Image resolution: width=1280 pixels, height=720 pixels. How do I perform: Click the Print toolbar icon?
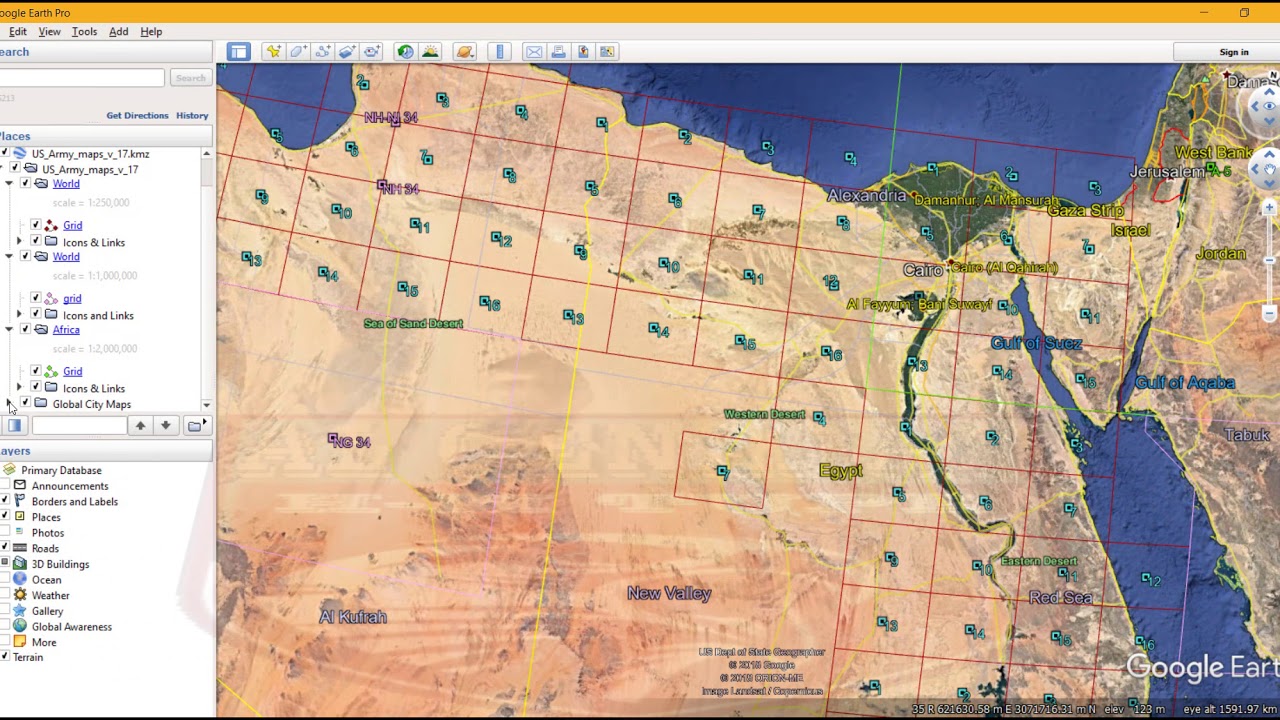[x=558, y=52]
